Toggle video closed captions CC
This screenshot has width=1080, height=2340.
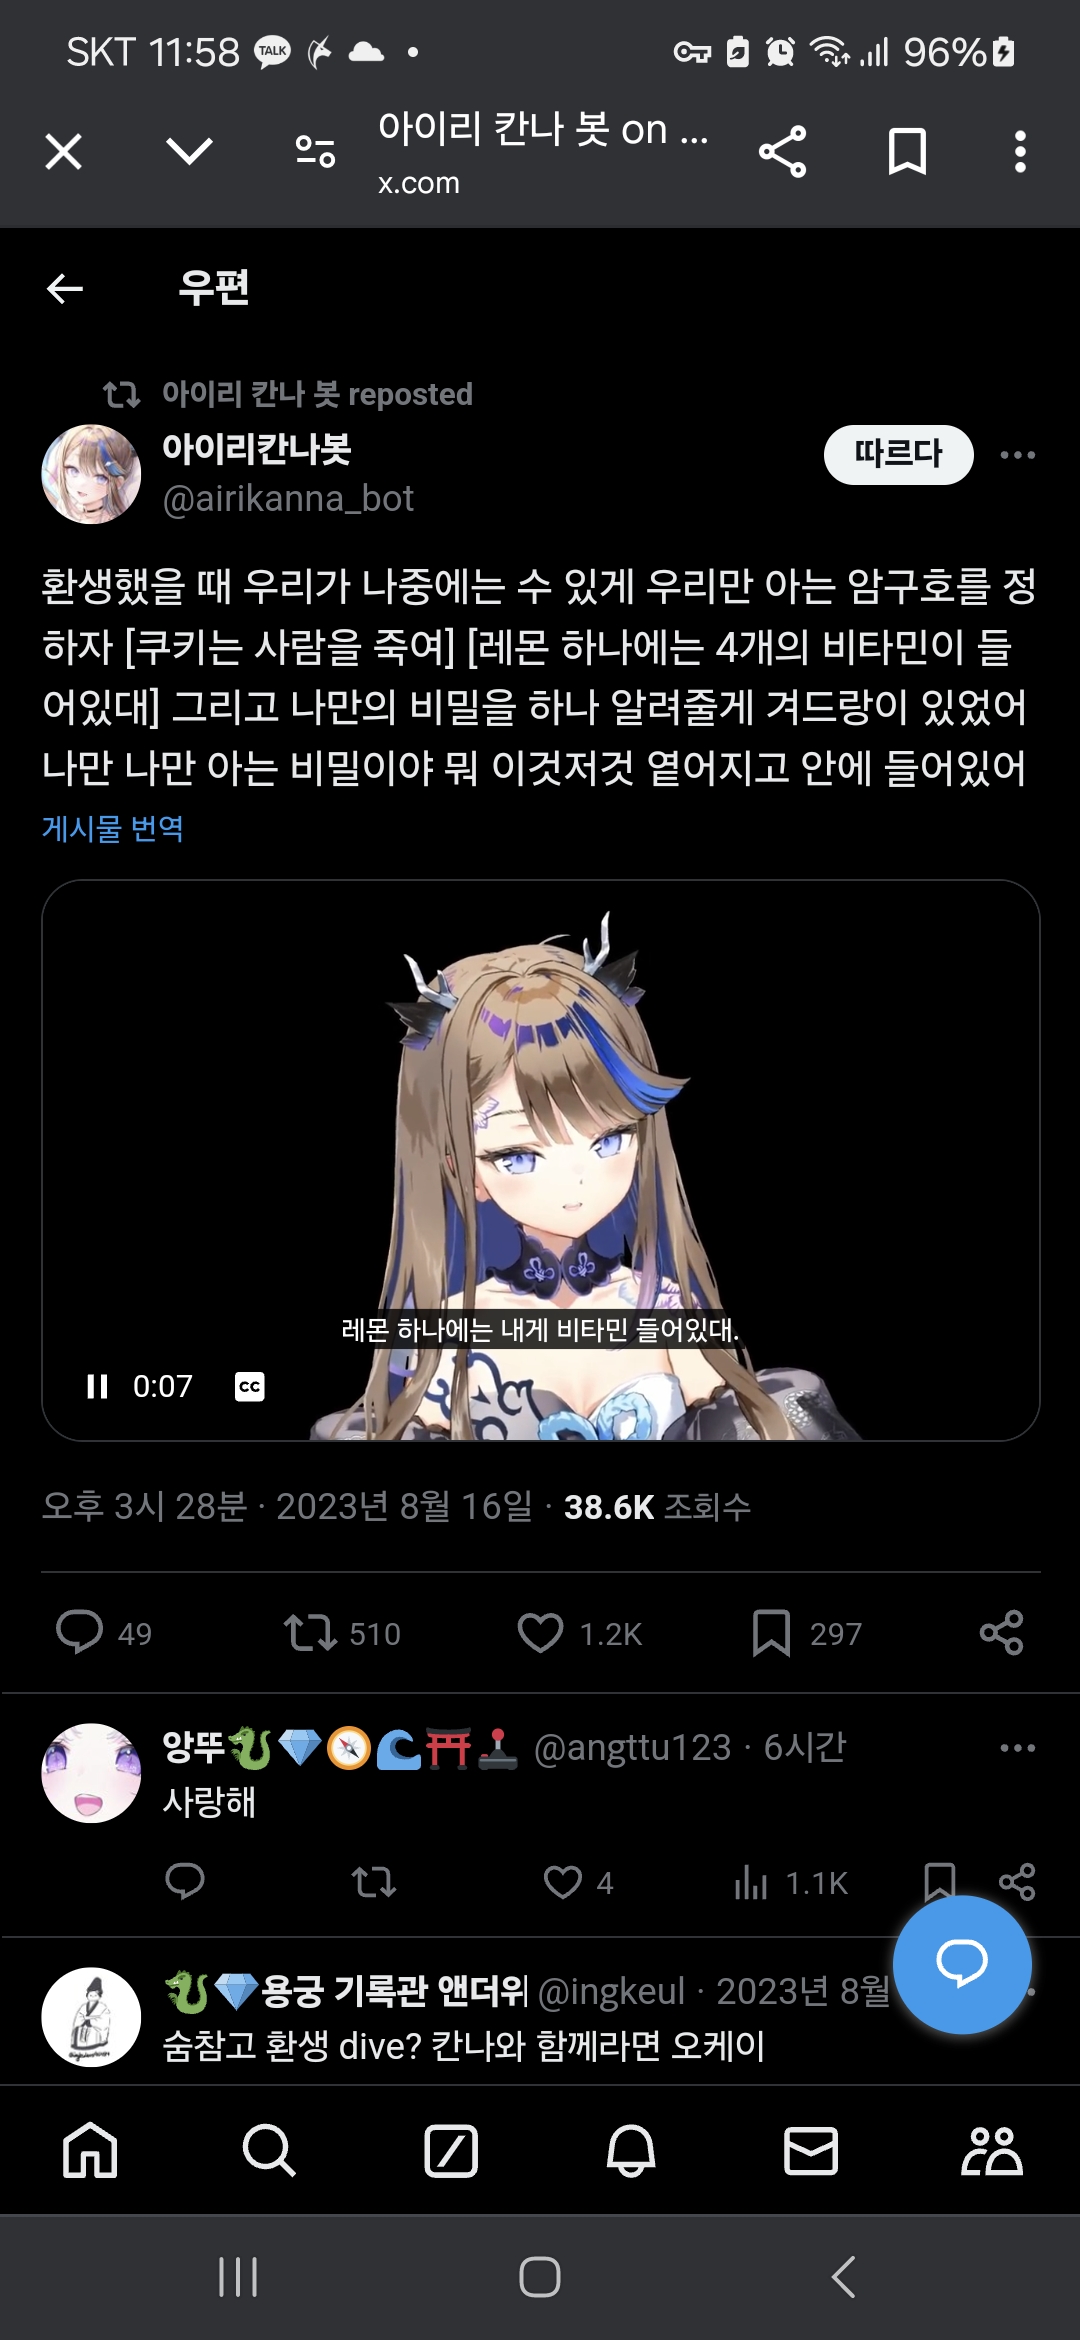point(249,1386)
